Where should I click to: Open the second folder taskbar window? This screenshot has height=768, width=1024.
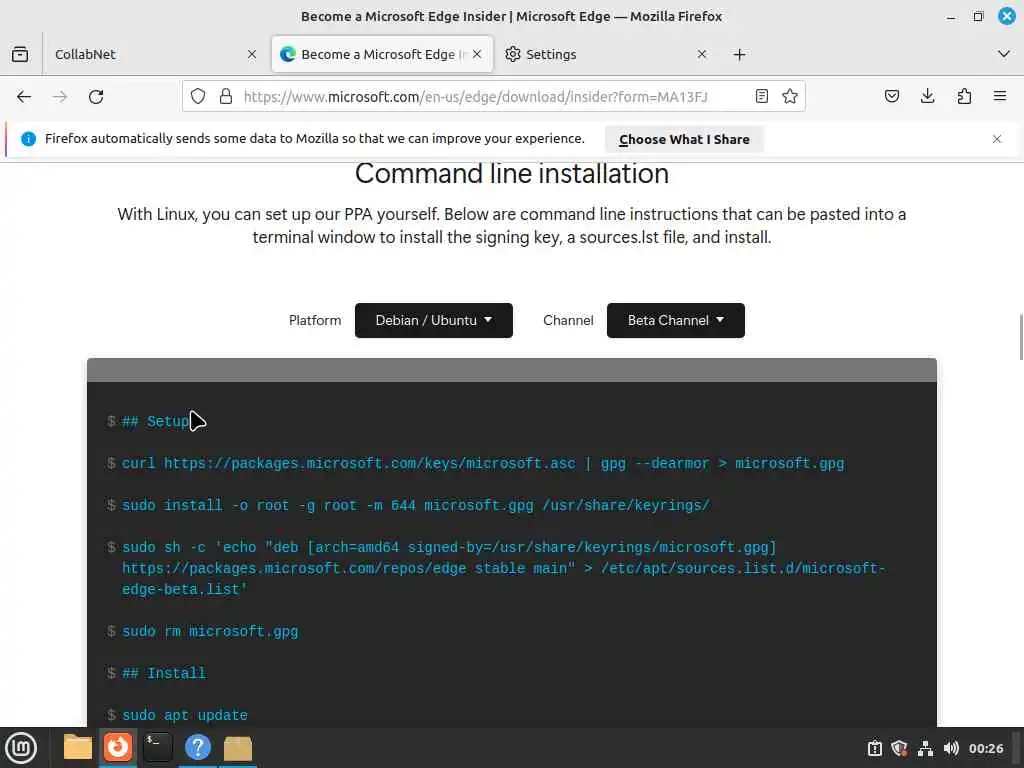tap(238, 748)
